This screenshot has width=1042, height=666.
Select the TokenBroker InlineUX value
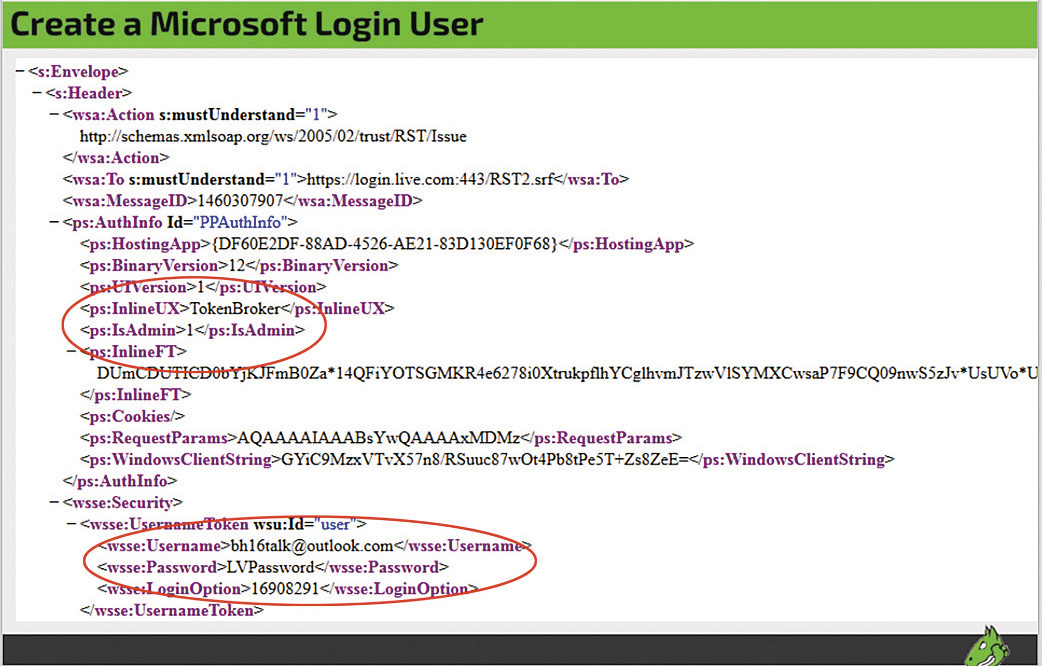click(235, 308)
